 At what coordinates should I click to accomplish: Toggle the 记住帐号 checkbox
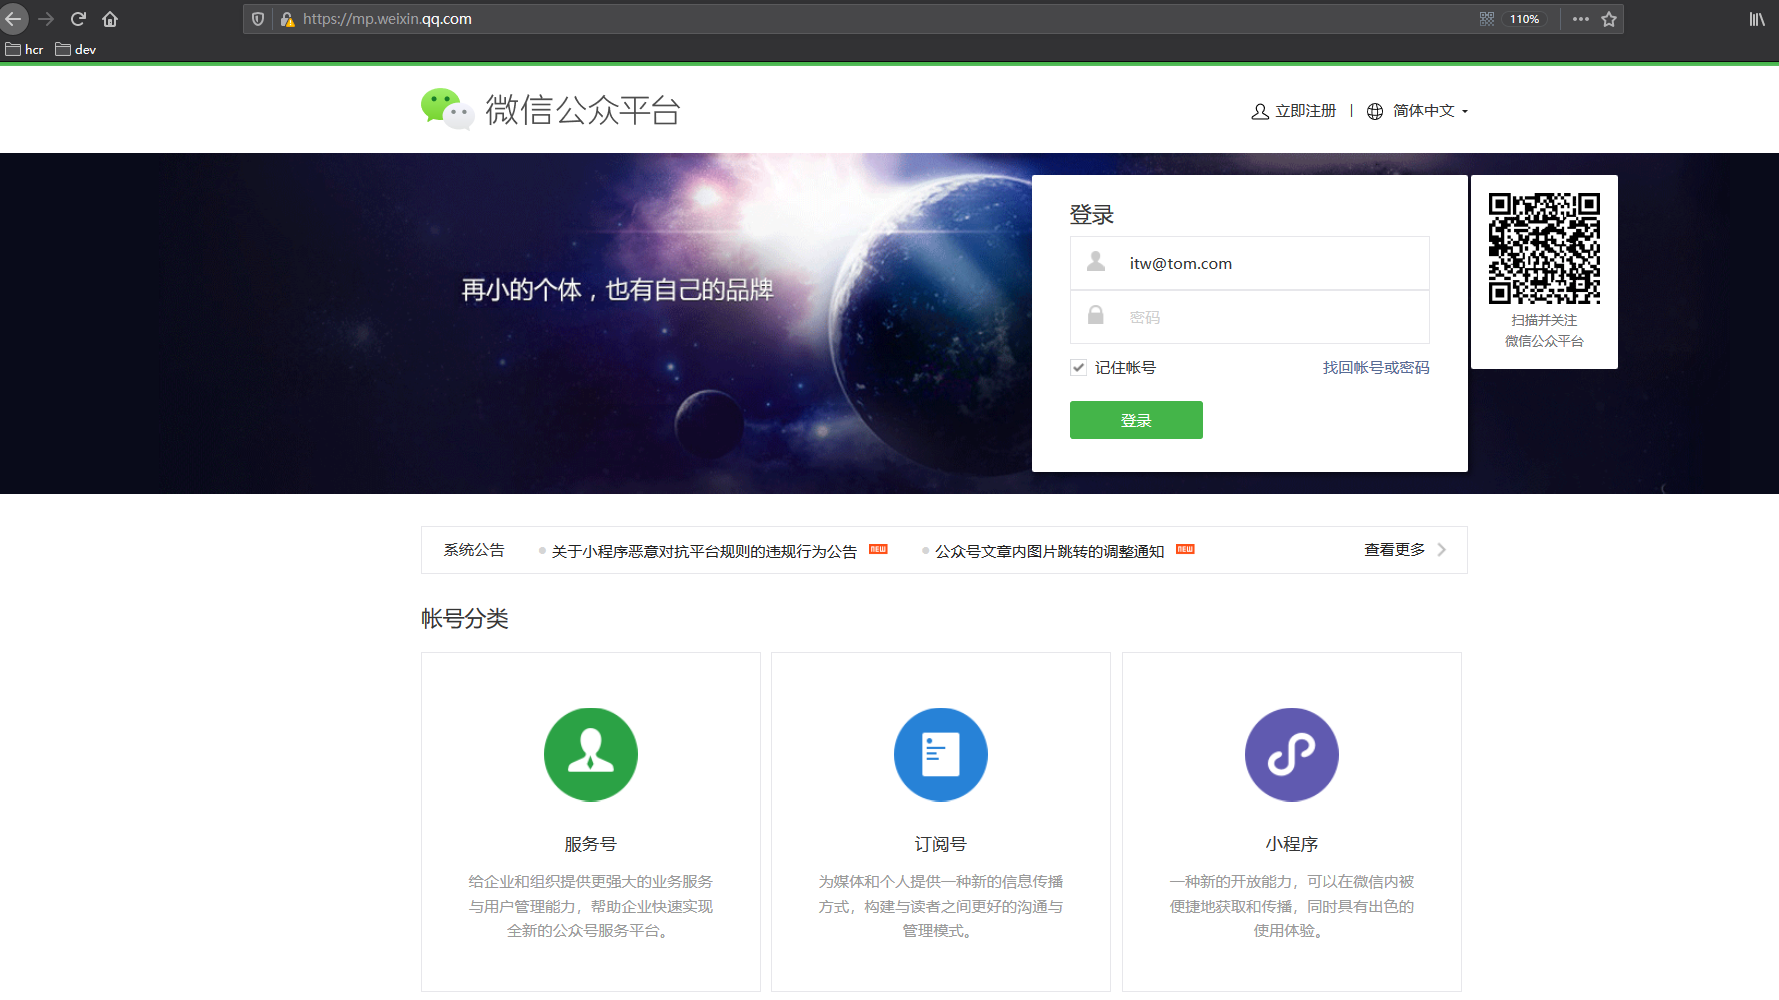(x=1078, y=367)
